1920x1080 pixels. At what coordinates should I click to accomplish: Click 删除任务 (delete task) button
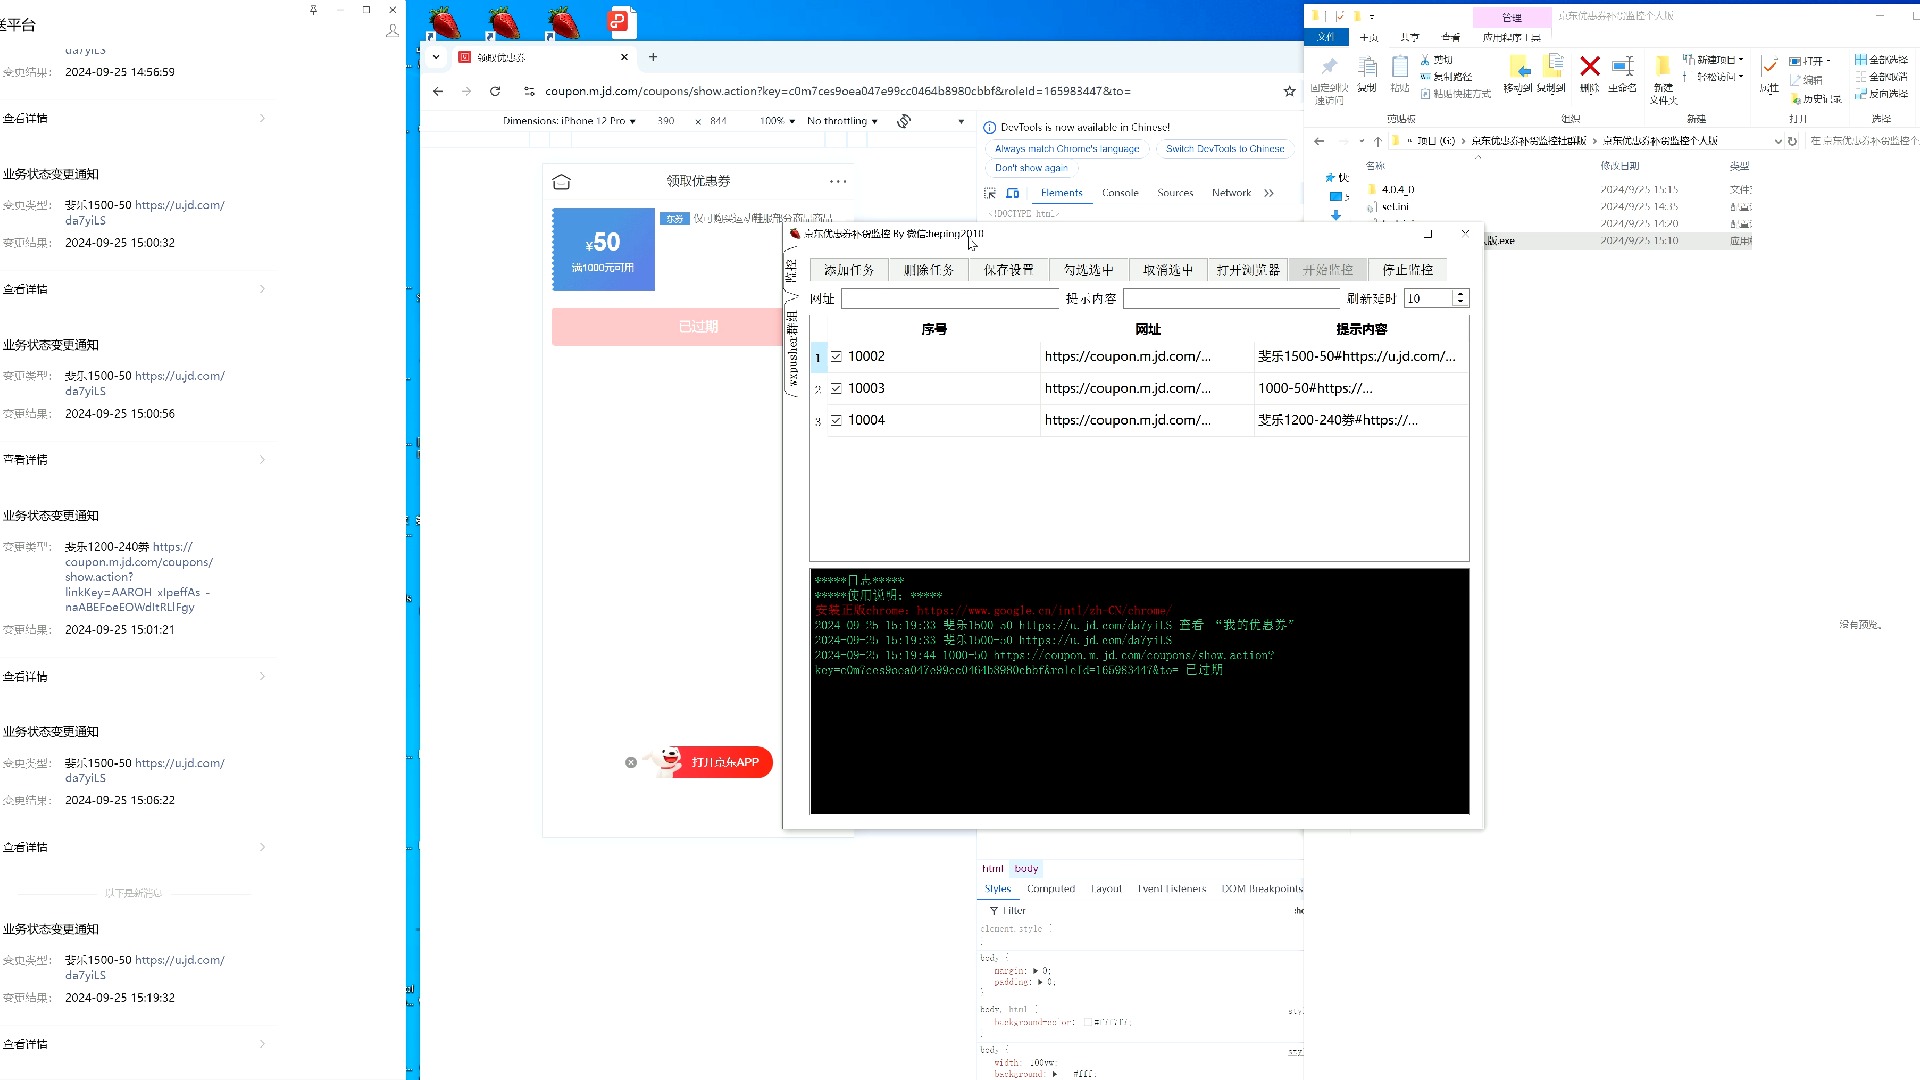(929, 270)
